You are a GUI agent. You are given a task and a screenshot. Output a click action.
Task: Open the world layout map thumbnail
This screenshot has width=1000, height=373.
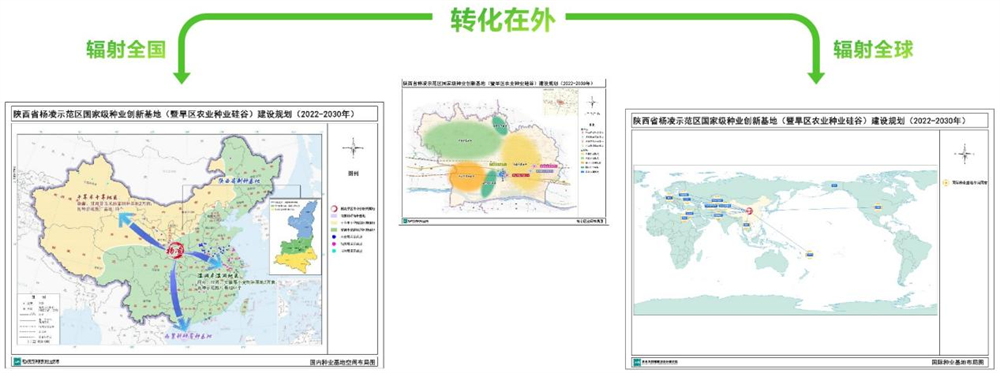[x=809, y=239]
